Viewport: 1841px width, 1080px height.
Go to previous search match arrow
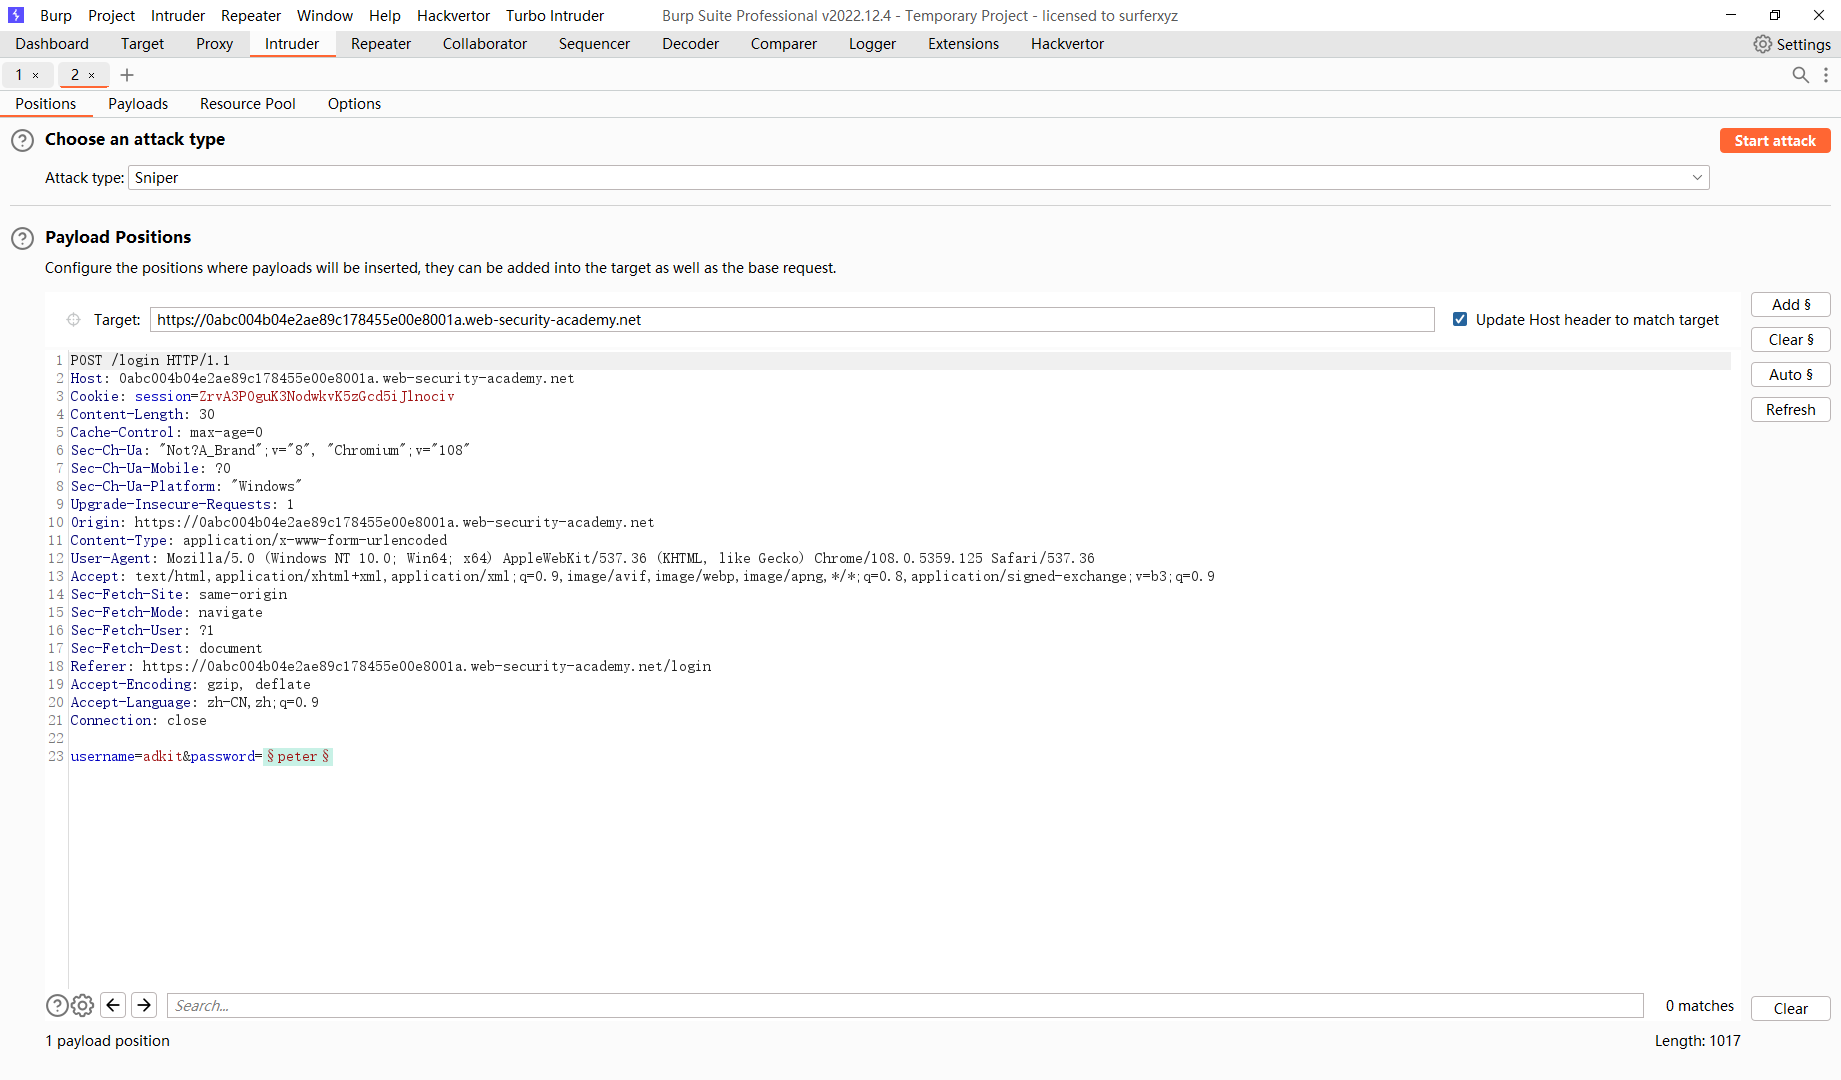(x=113, y=1005)
